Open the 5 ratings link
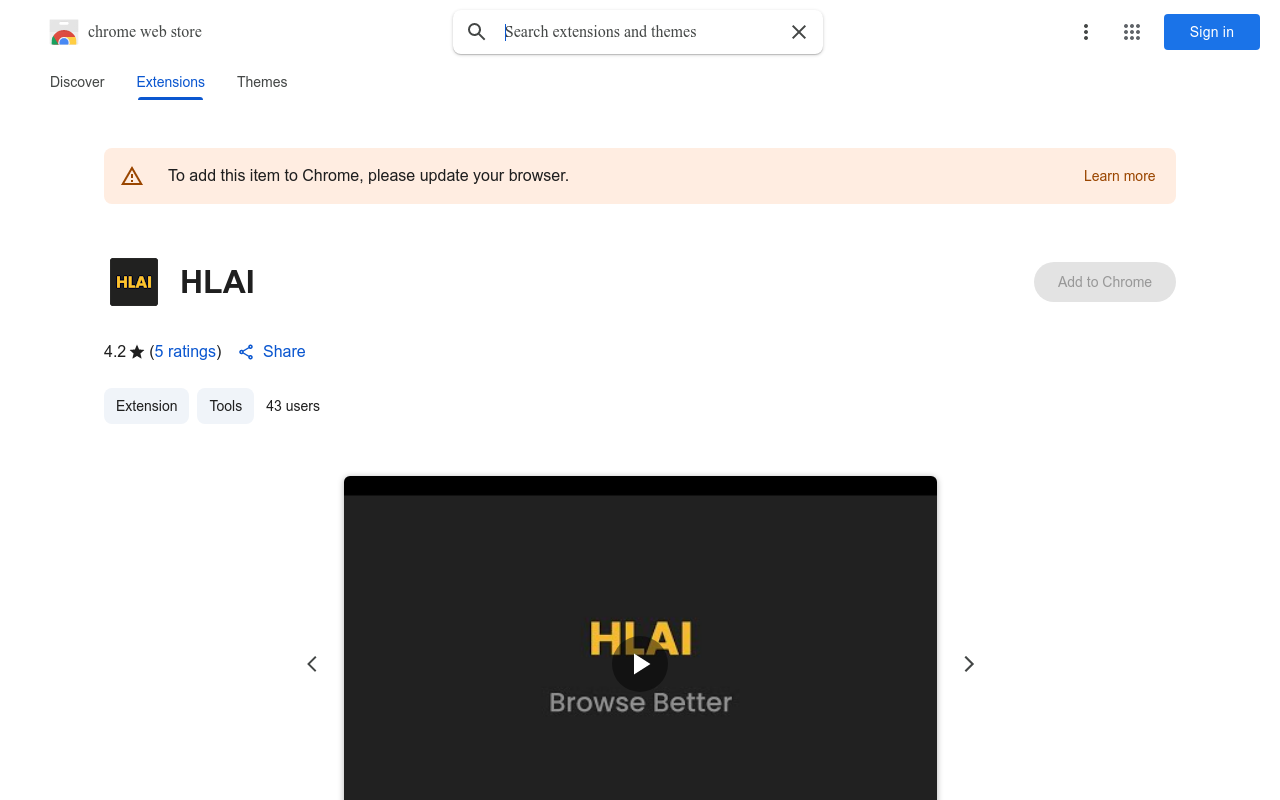This screenshot has height=800, width=1280. point(185,351)
